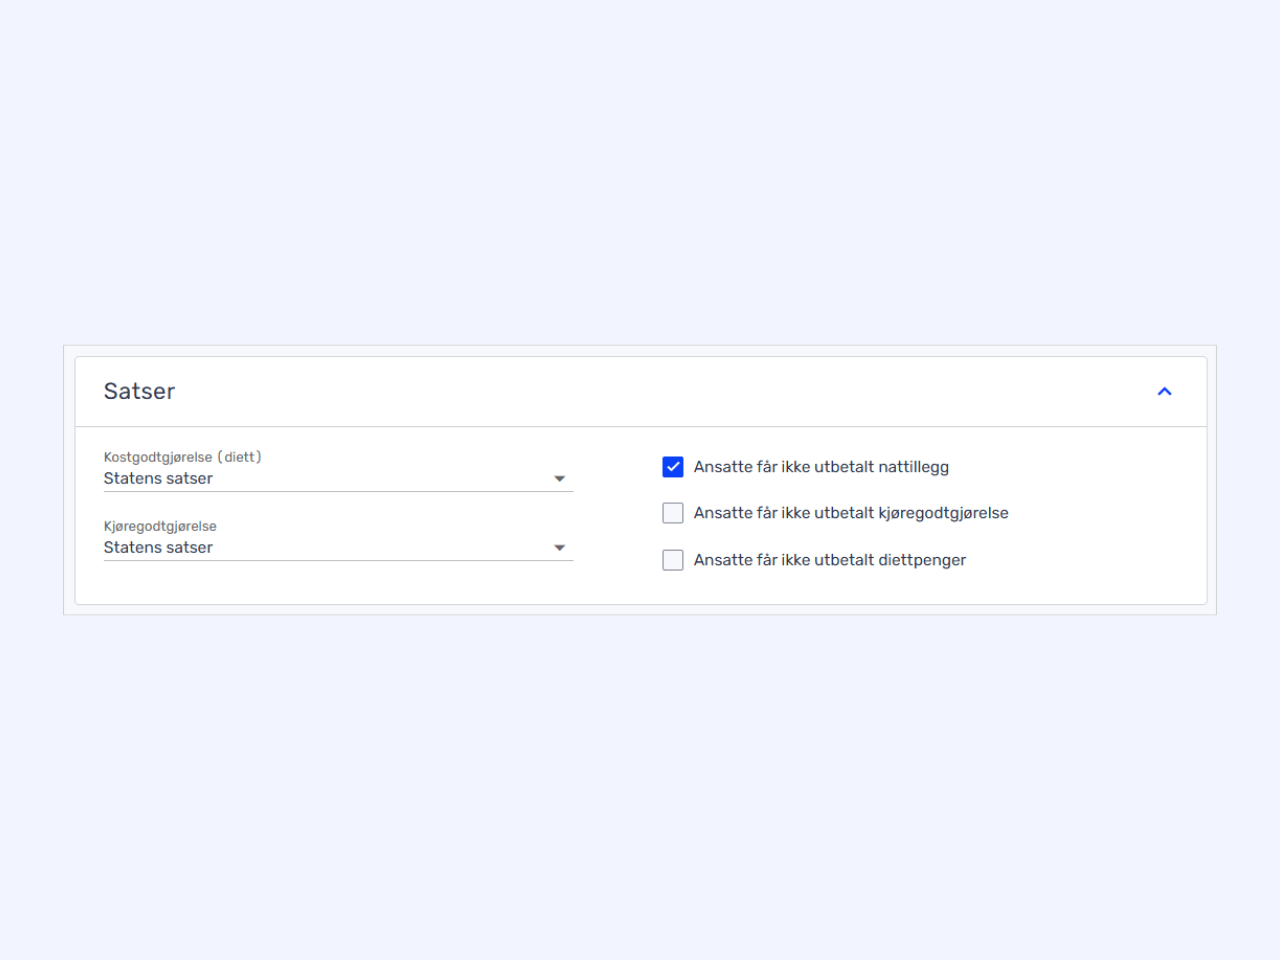This screenshot has width=1280, height=960.
Task: Open the Kjøregodtgjørelse dropdown
Action: click(338, 548)
